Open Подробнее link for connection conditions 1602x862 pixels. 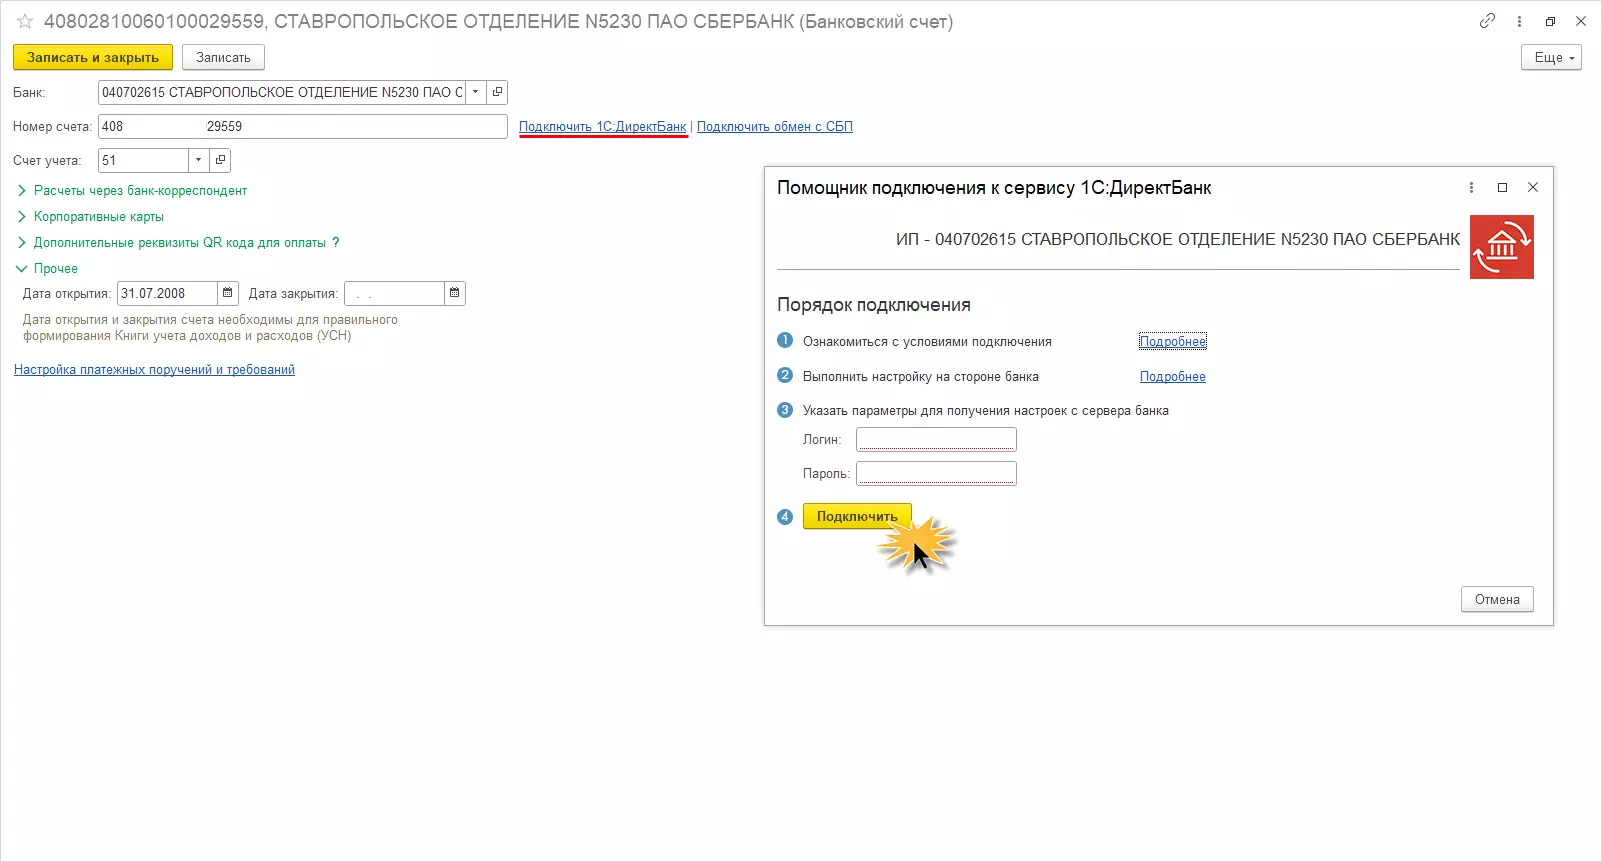(1173, 342)
